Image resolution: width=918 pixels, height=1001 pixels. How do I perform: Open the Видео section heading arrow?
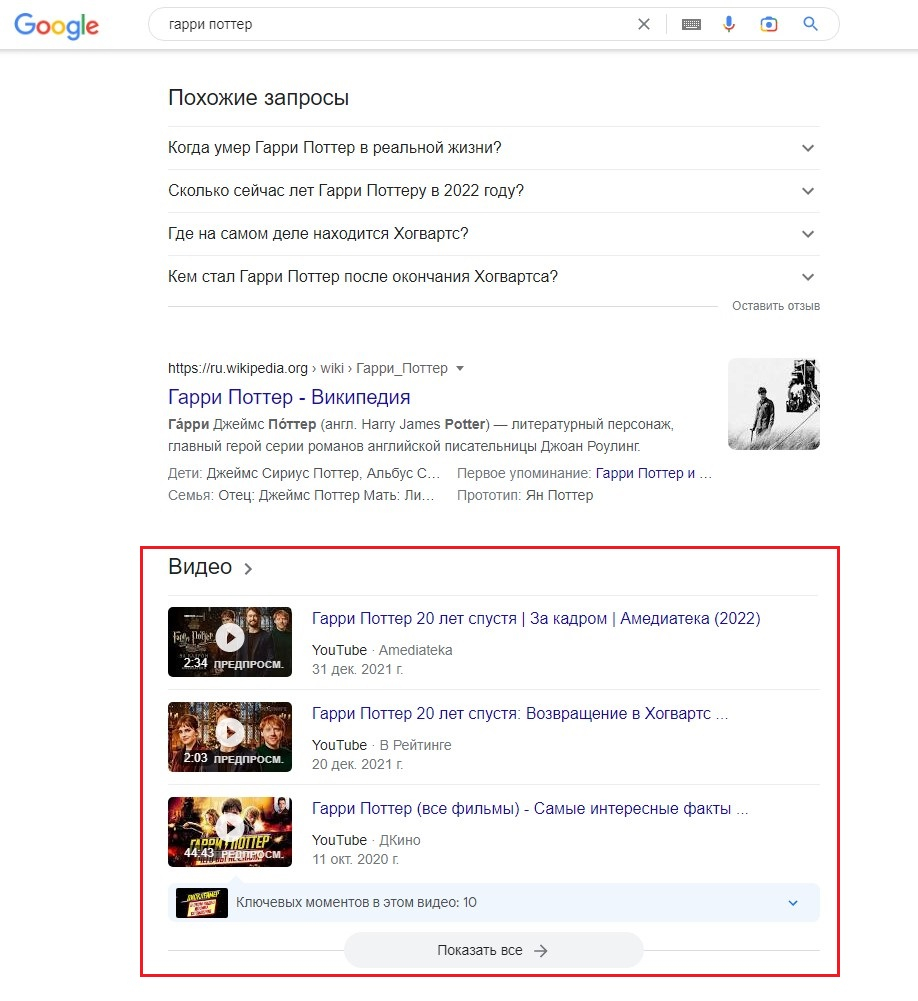click(248, 568)
